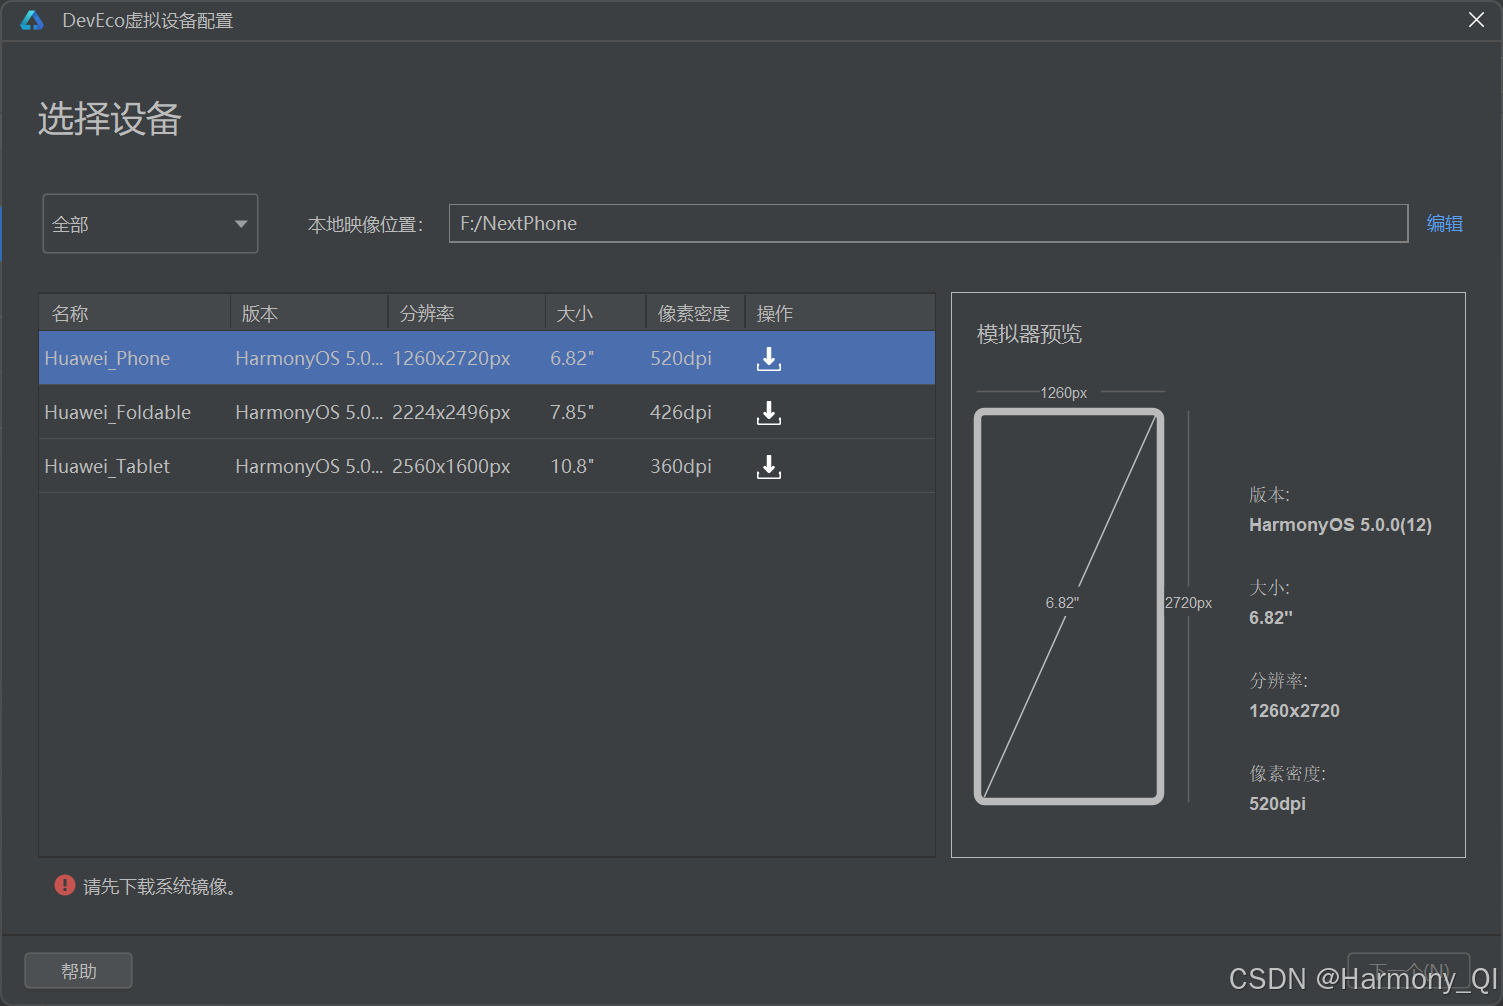This screenshot has width=1503, height=1006.
Task: Download the Huawei_Foldable system image
Action: (x=768, y=413)
